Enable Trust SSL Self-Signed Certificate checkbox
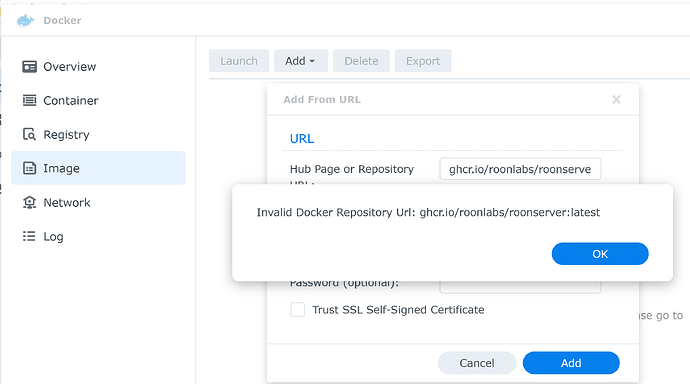The image size is (690, 384). [x=297, y=310]
